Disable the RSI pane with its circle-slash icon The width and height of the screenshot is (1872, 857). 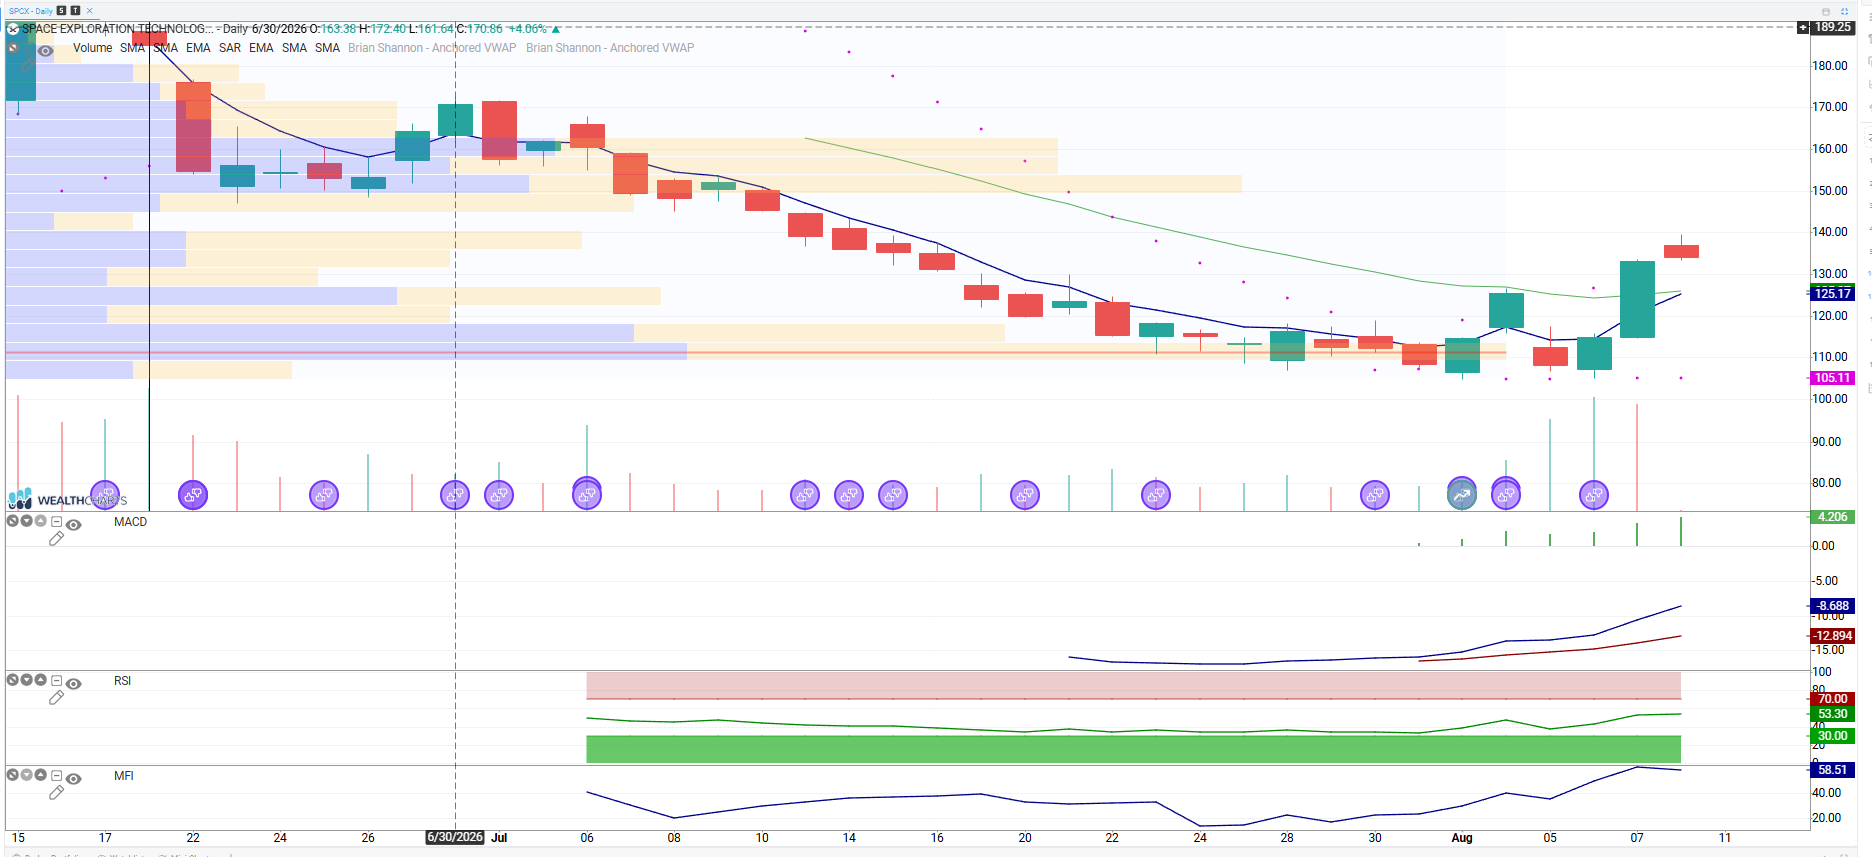tap(13, 680)
